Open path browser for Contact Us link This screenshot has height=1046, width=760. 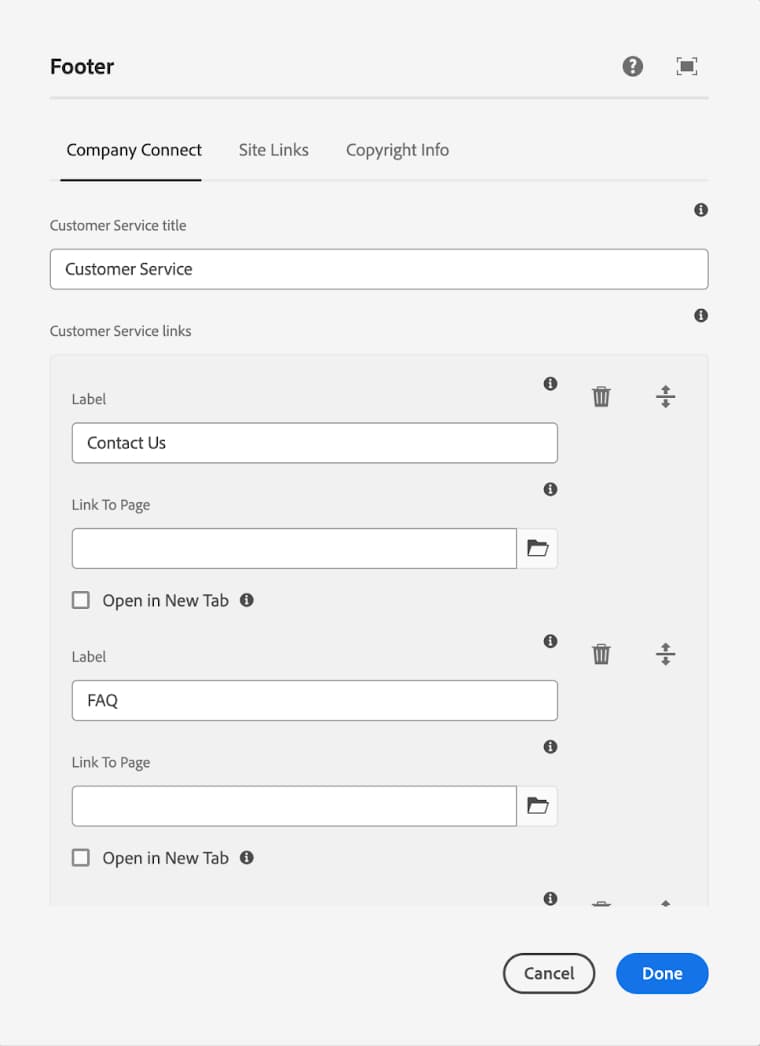538,549
